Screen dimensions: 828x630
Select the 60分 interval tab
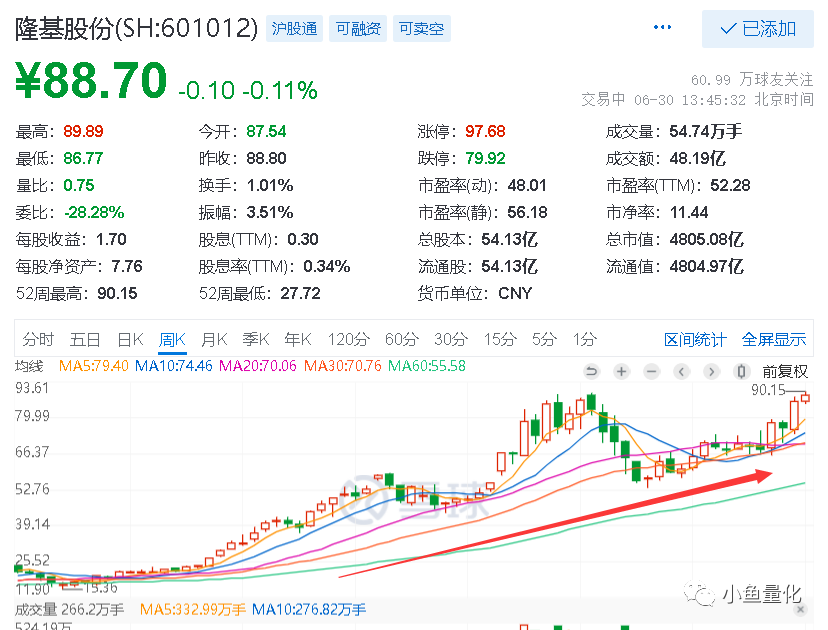tap(402, 339)
